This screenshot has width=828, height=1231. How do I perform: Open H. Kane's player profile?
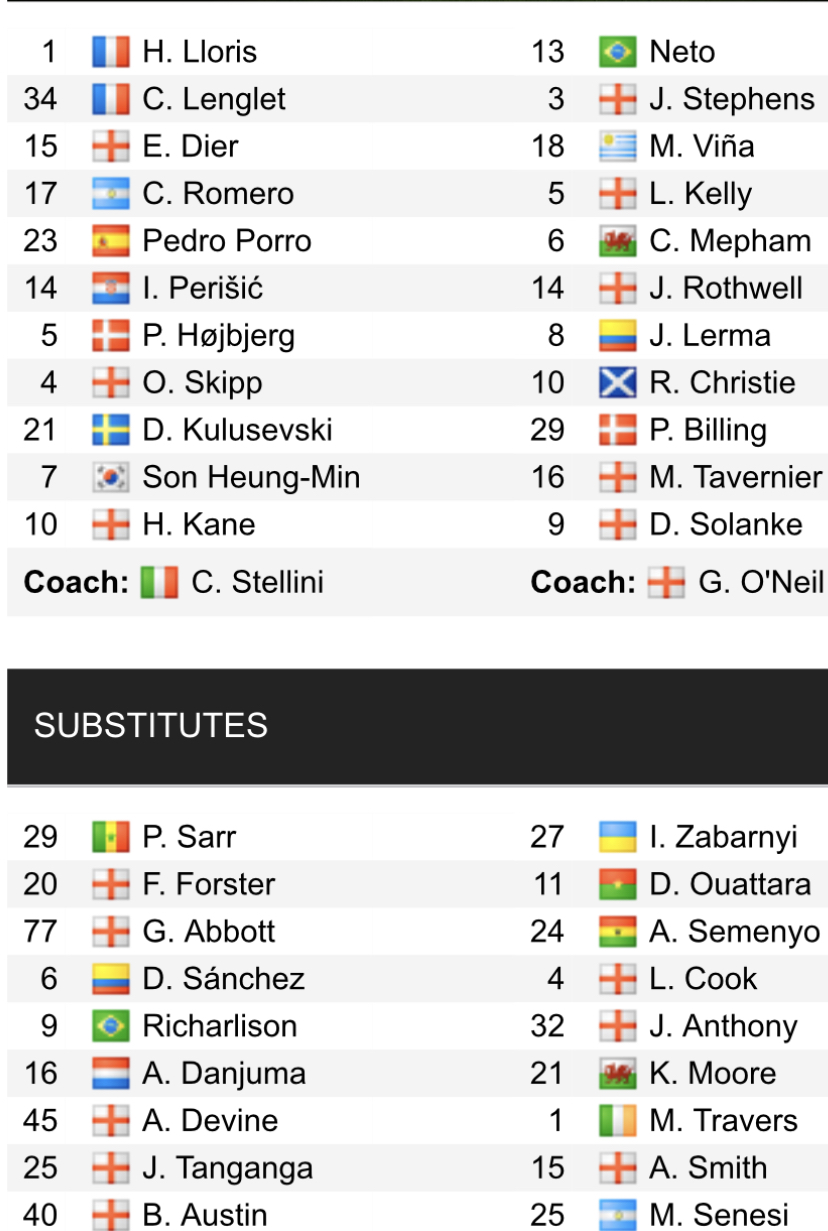(x=198, y=525)
